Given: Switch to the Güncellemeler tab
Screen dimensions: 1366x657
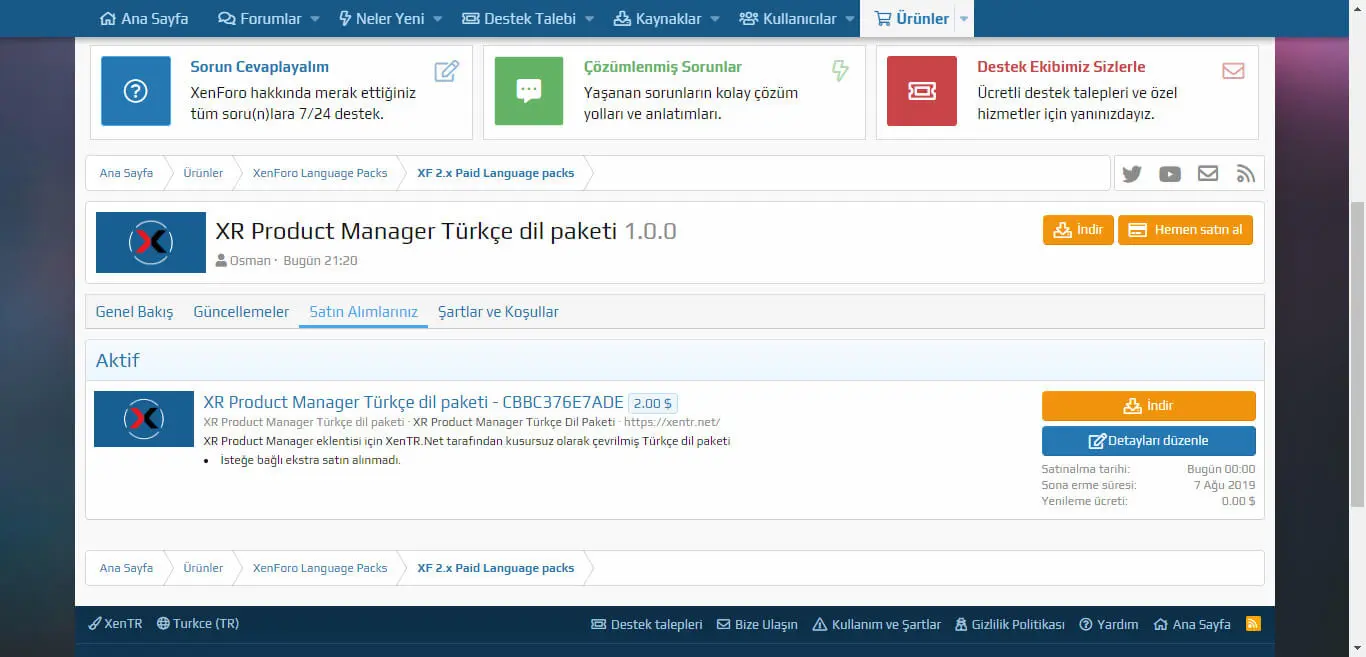Looking at the screenshot, I should pos(241,312).
